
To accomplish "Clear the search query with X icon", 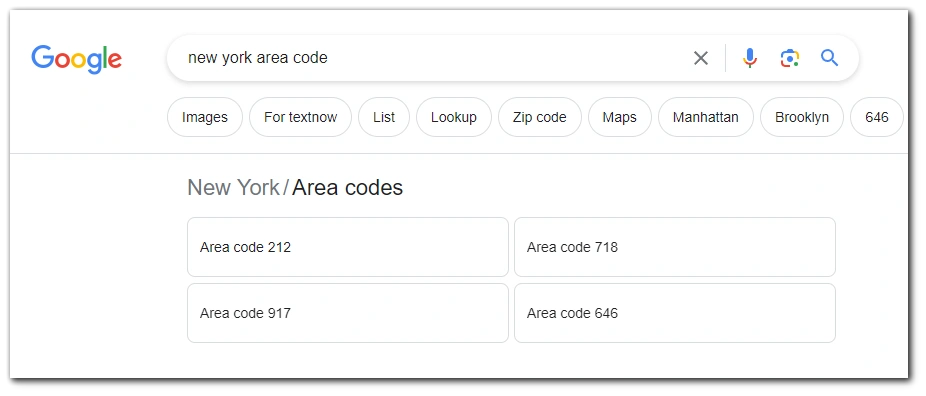I will tap(700, 58).
